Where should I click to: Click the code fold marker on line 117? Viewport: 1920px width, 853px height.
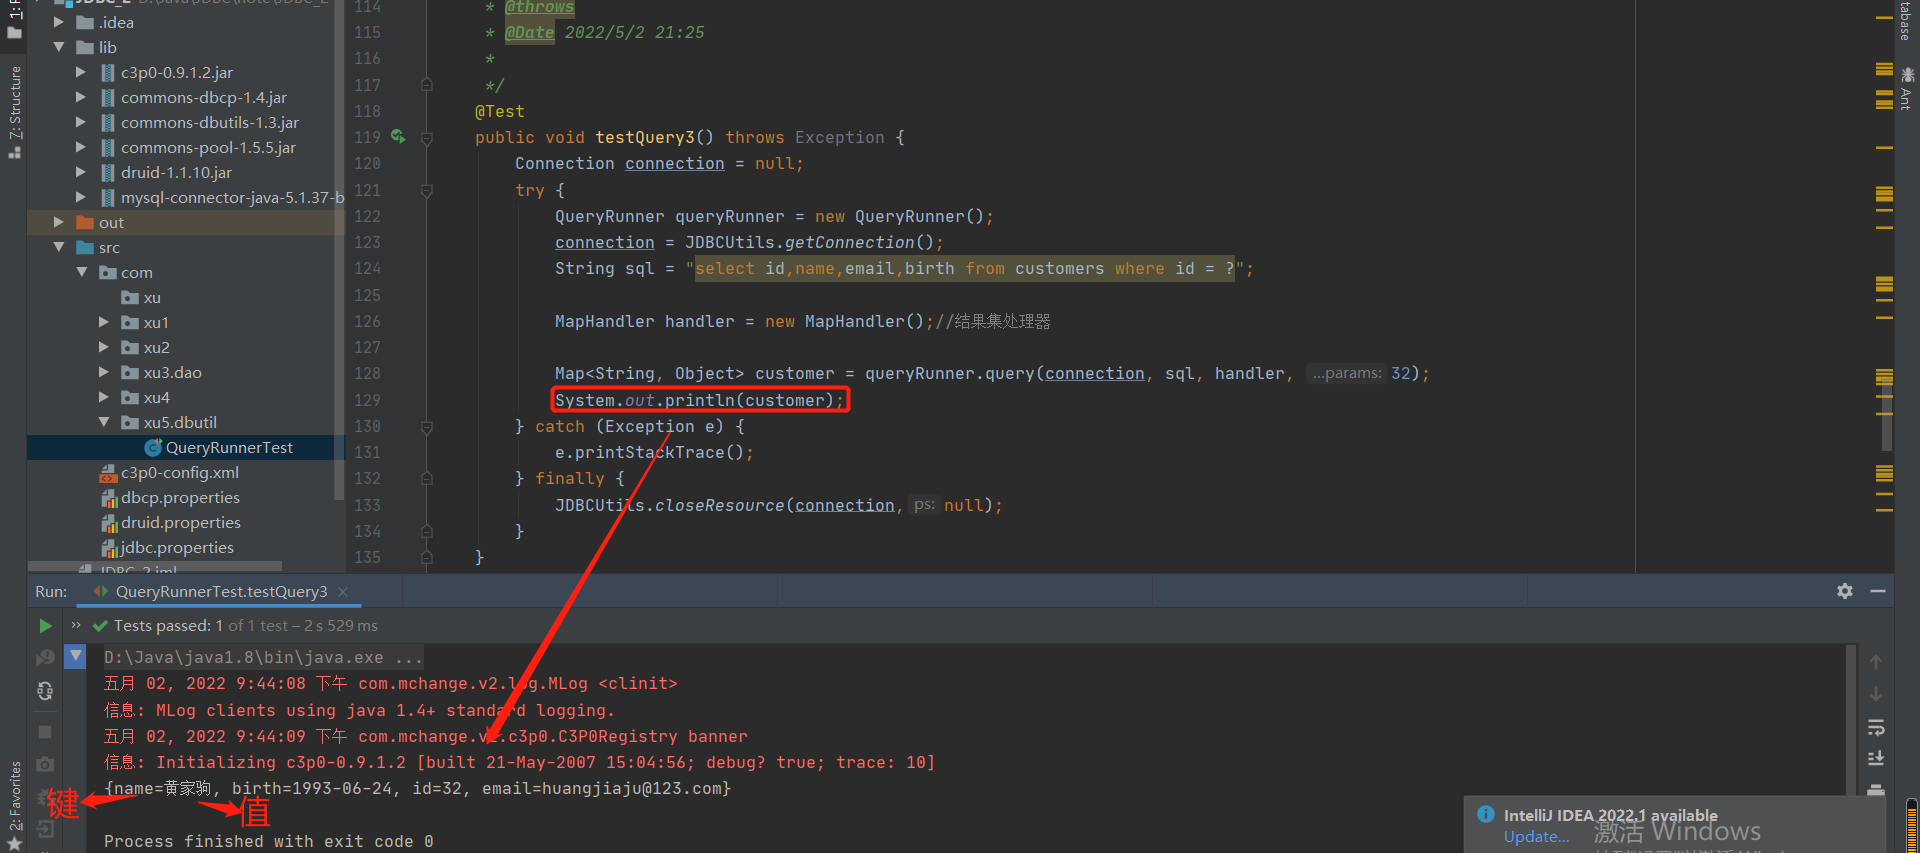click(x=427, y=85)
